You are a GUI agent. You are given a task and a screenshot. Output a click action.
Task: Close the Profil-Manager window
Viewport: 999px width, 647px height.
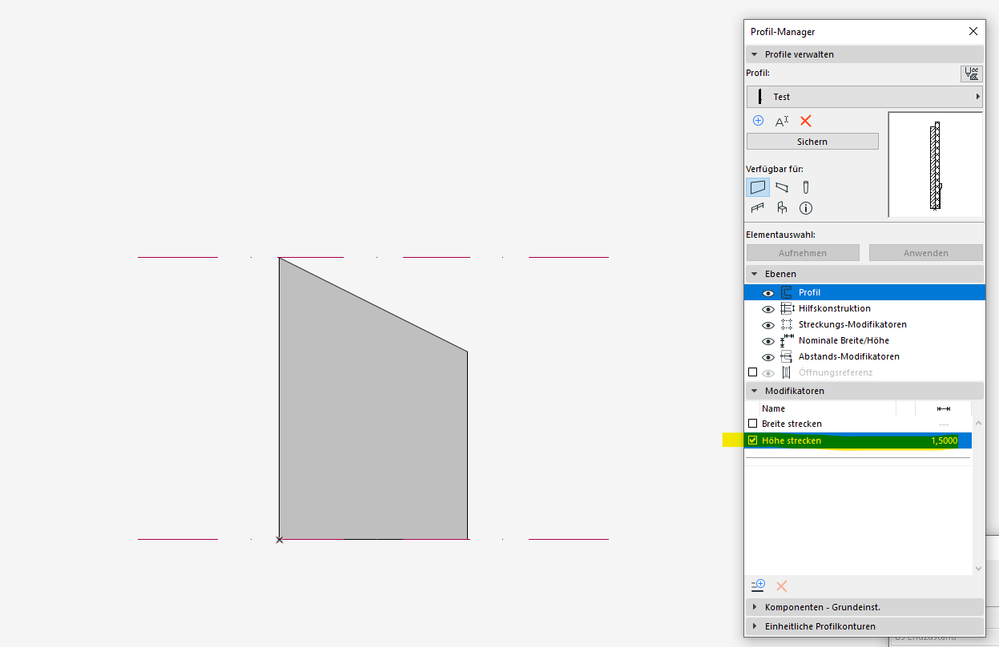pyautogui.click(x=973, y=31)
